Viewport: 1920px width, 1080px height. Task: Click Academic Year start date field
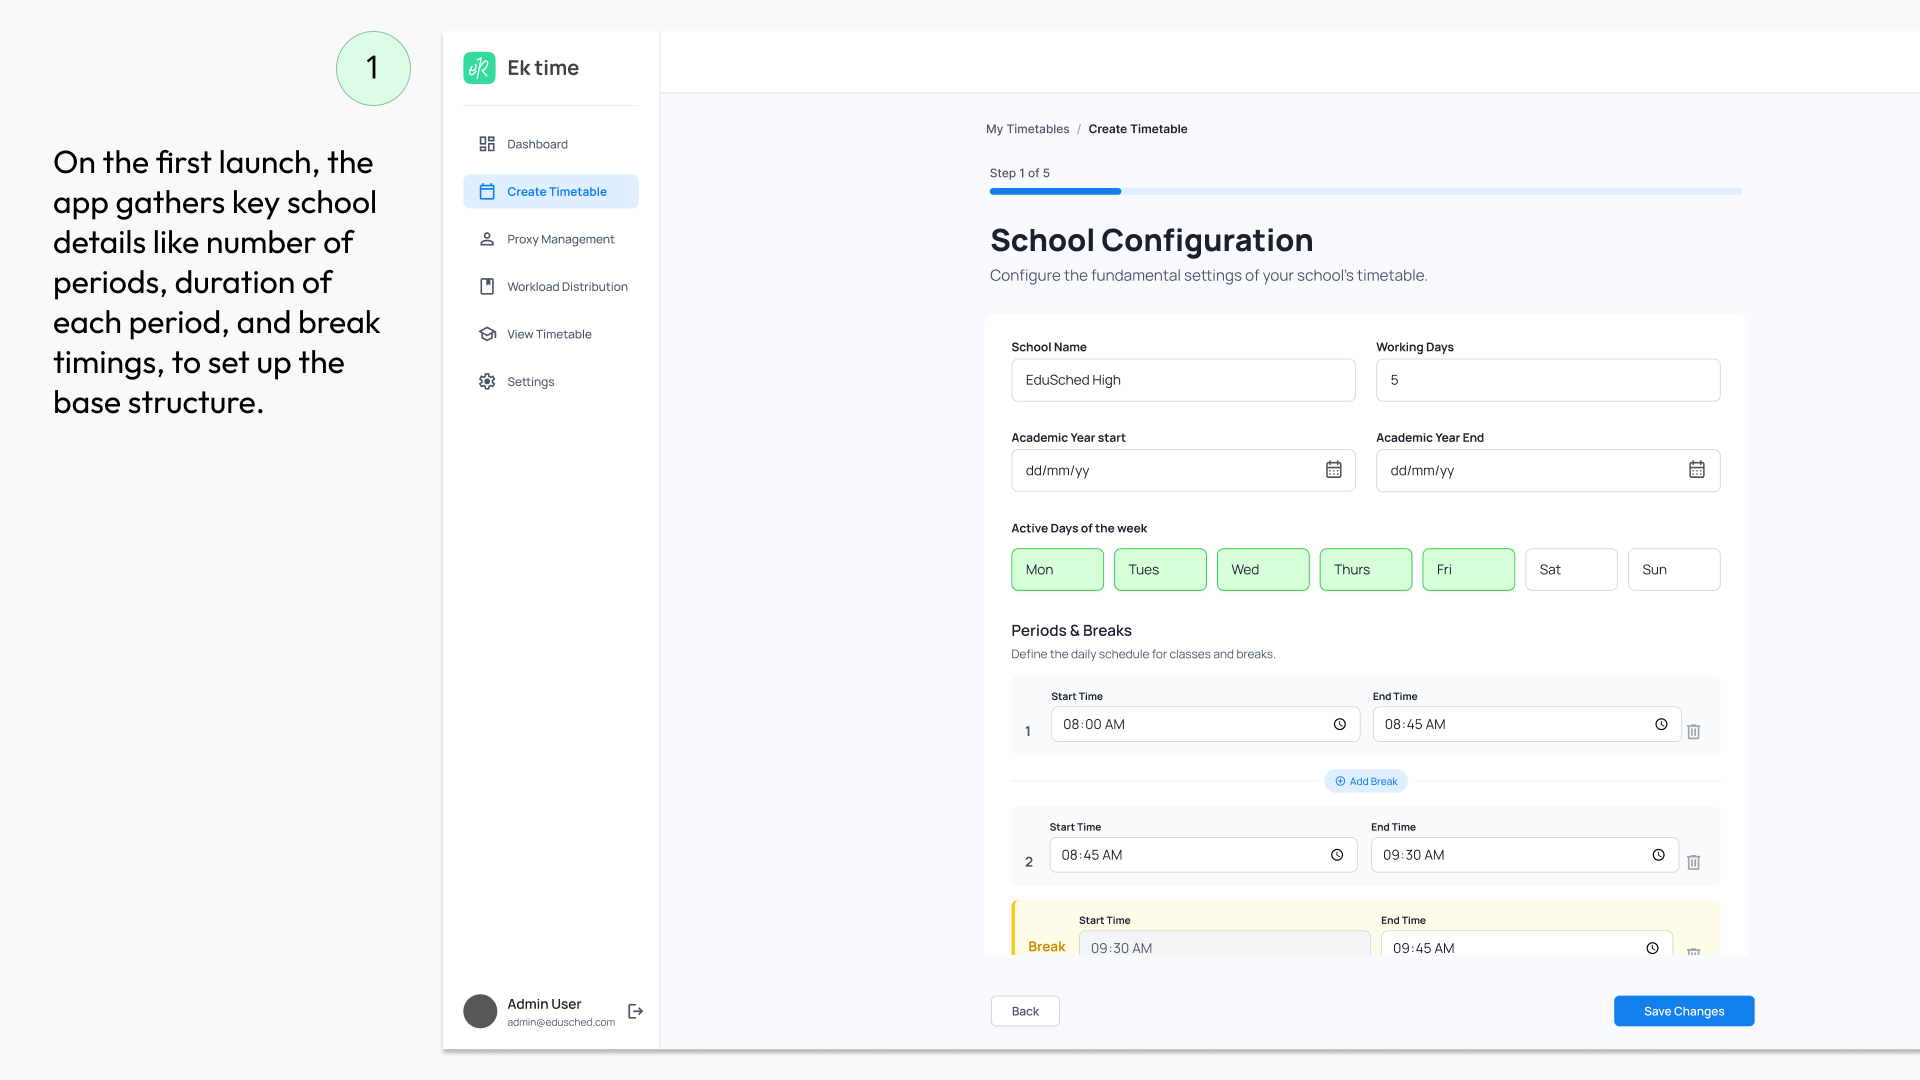(x=1183, y=470)
